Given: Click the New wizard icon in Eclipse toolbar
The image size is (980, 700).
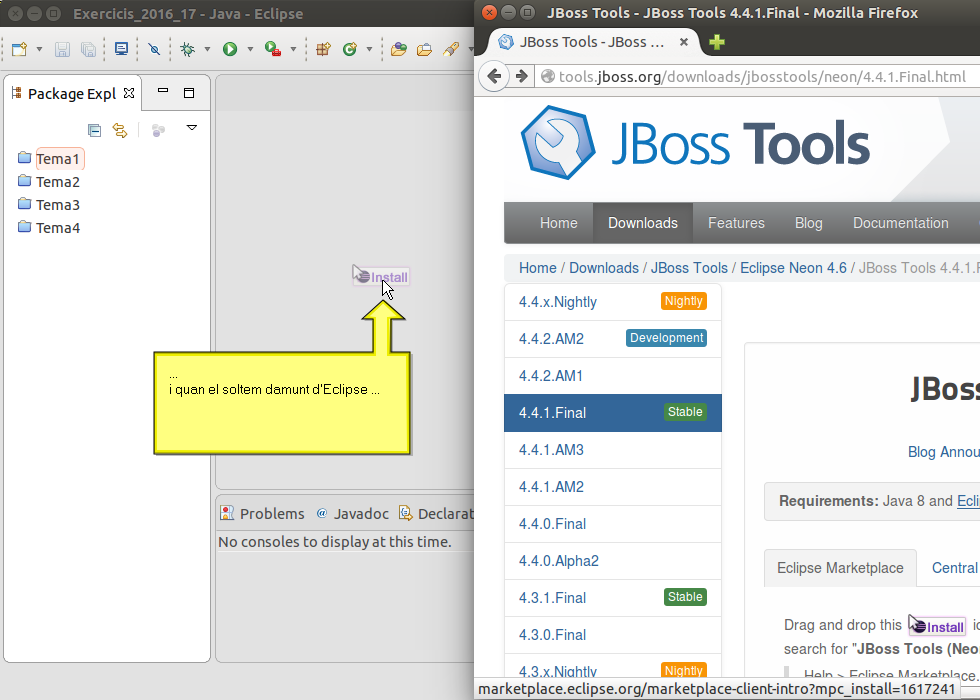Looking at the screenshot, I should click(x=19, y=49).
